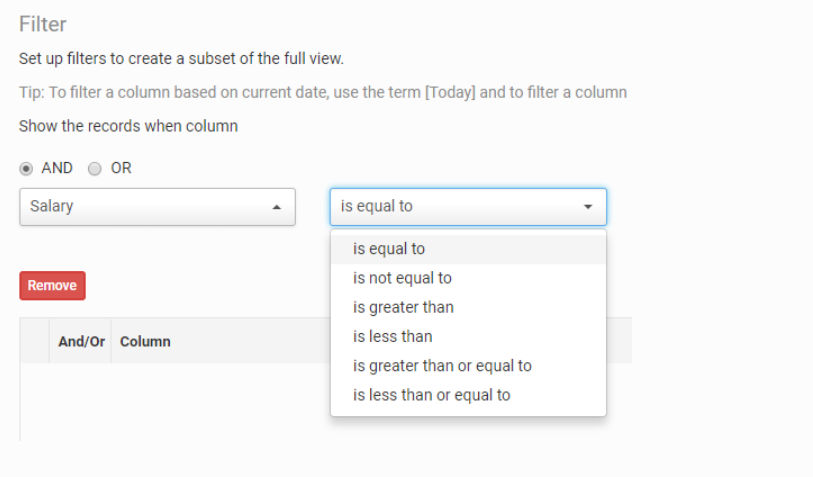The width and height of the screenshot is (813, 477).
Task: Click the Salary dropdown arrow icon
Action: click(x=277, y=207)
